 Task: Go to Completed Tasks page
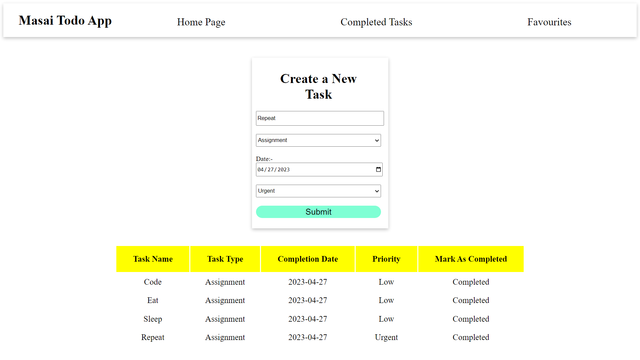click(376, 22)
